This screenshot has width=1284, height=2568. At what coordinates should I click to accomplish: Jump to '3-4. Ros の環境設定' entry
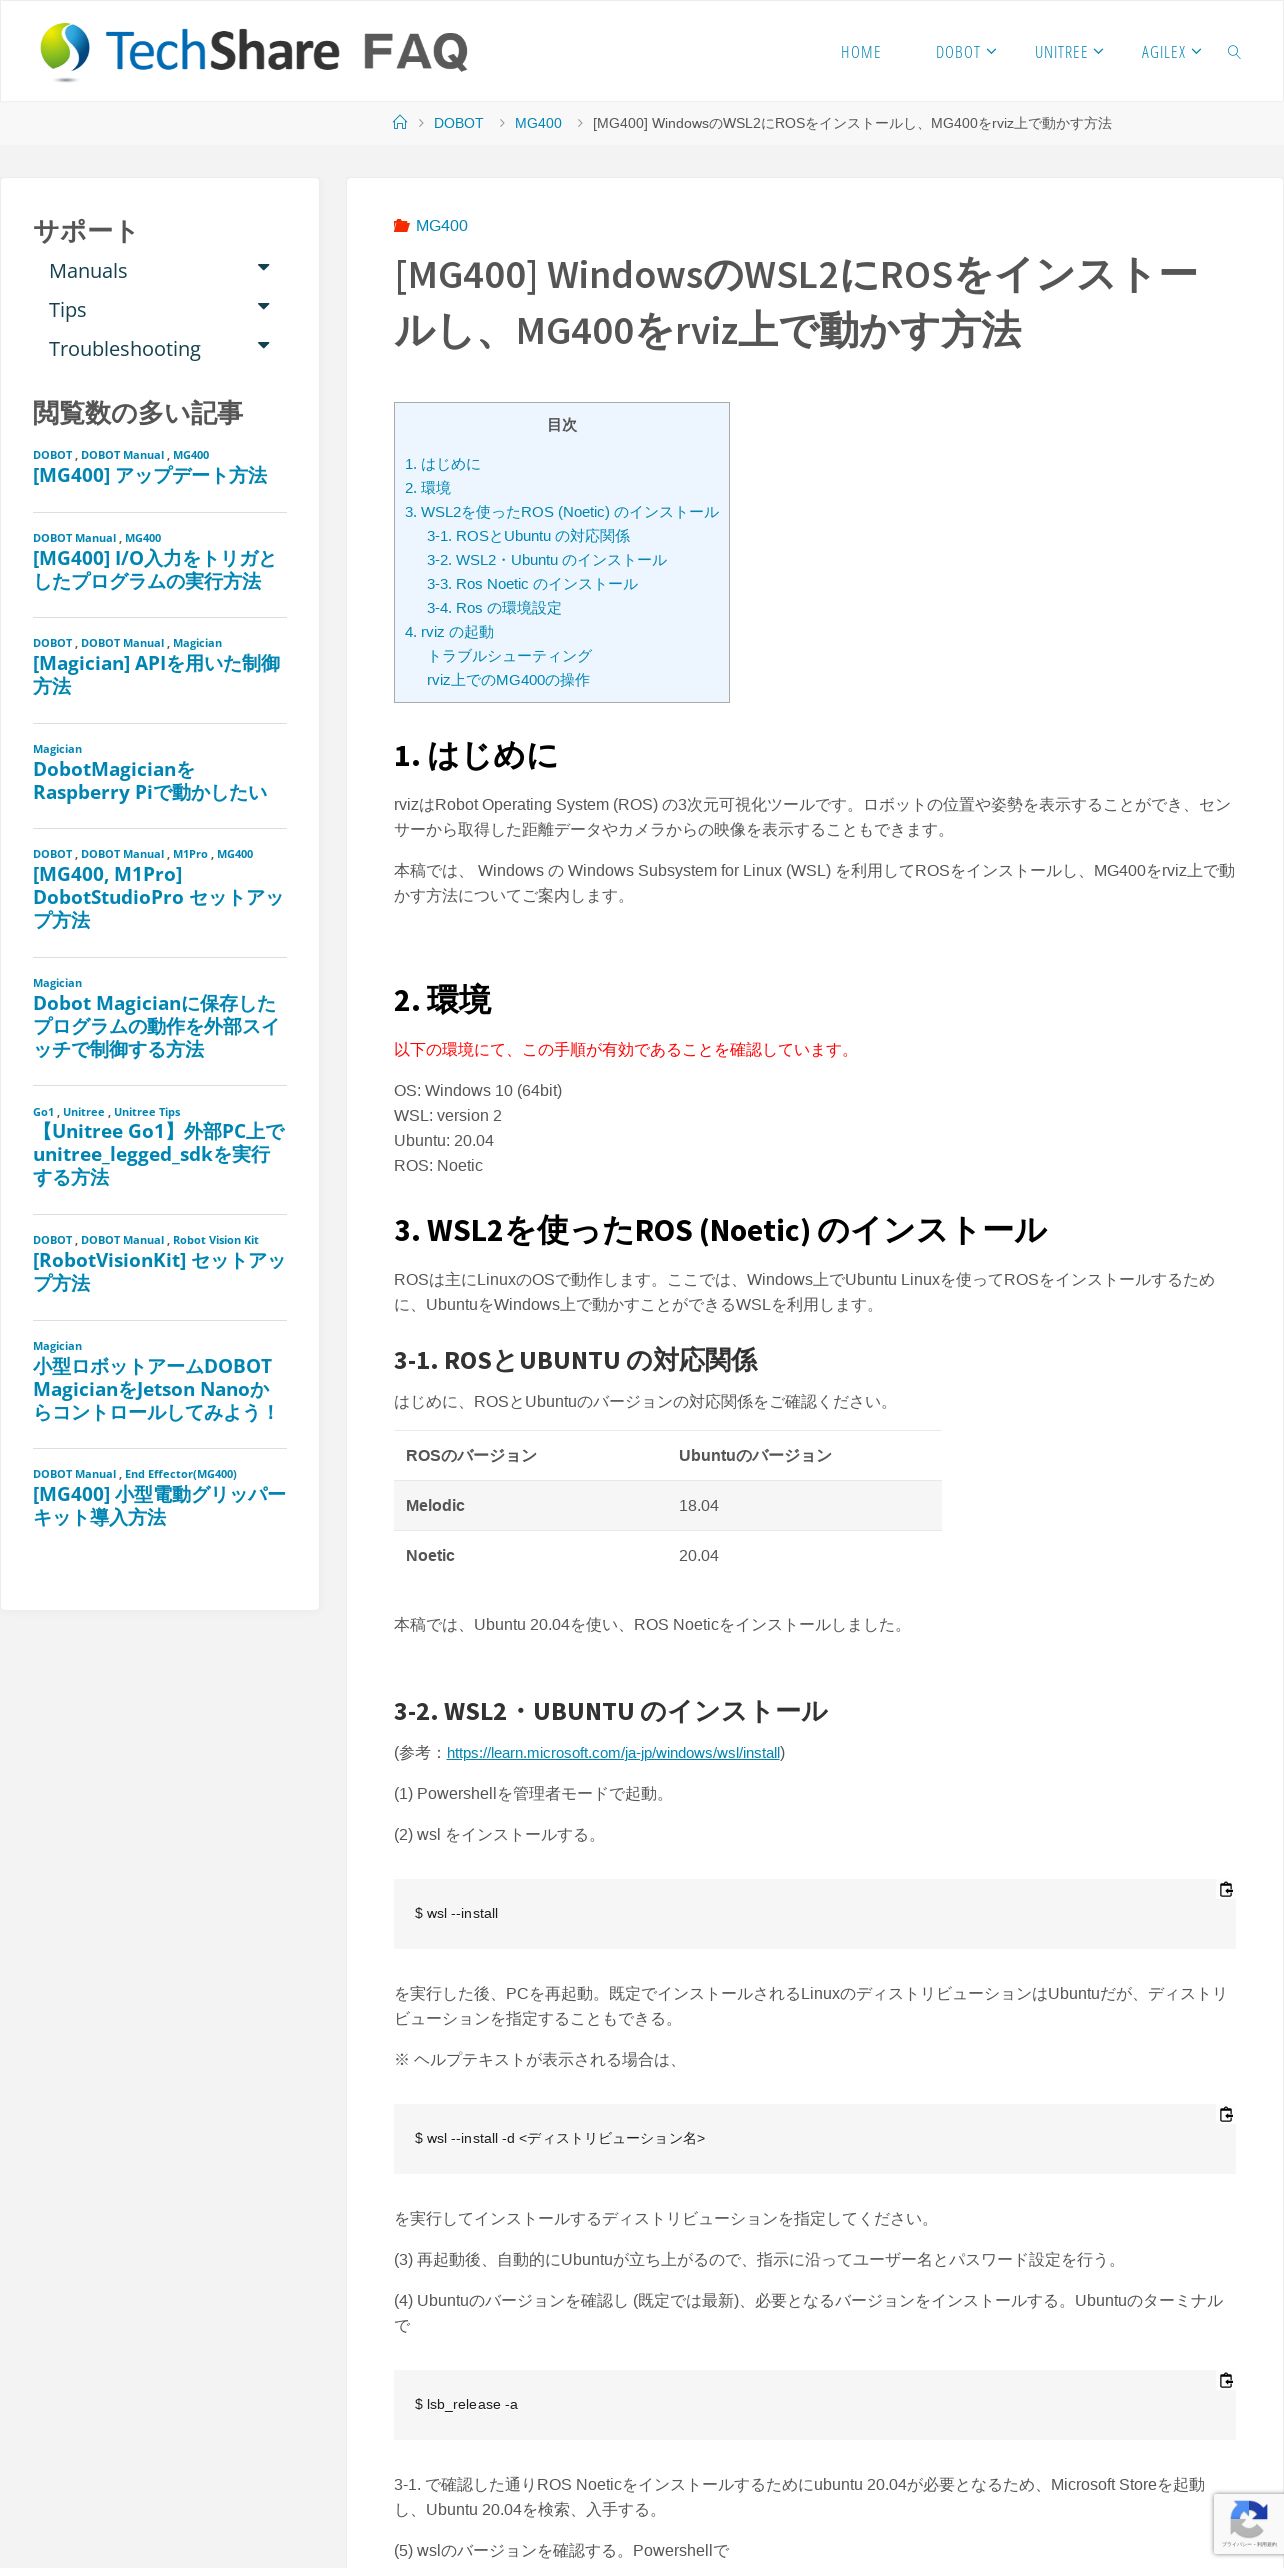[494, 608]
